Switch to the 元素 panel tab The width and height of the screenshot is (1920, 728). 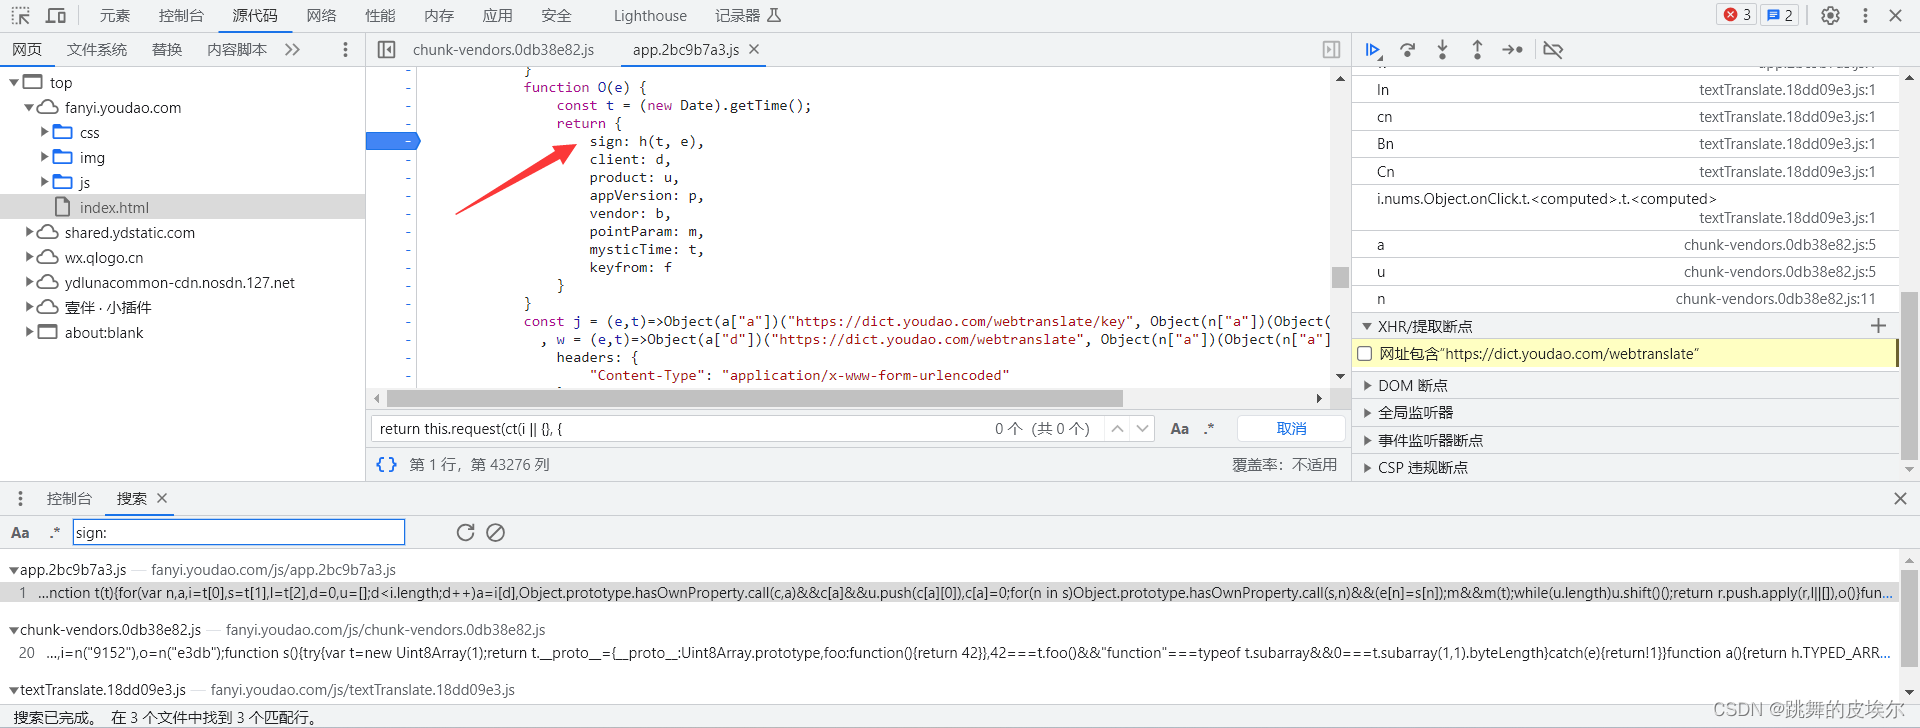coord(115,16)
